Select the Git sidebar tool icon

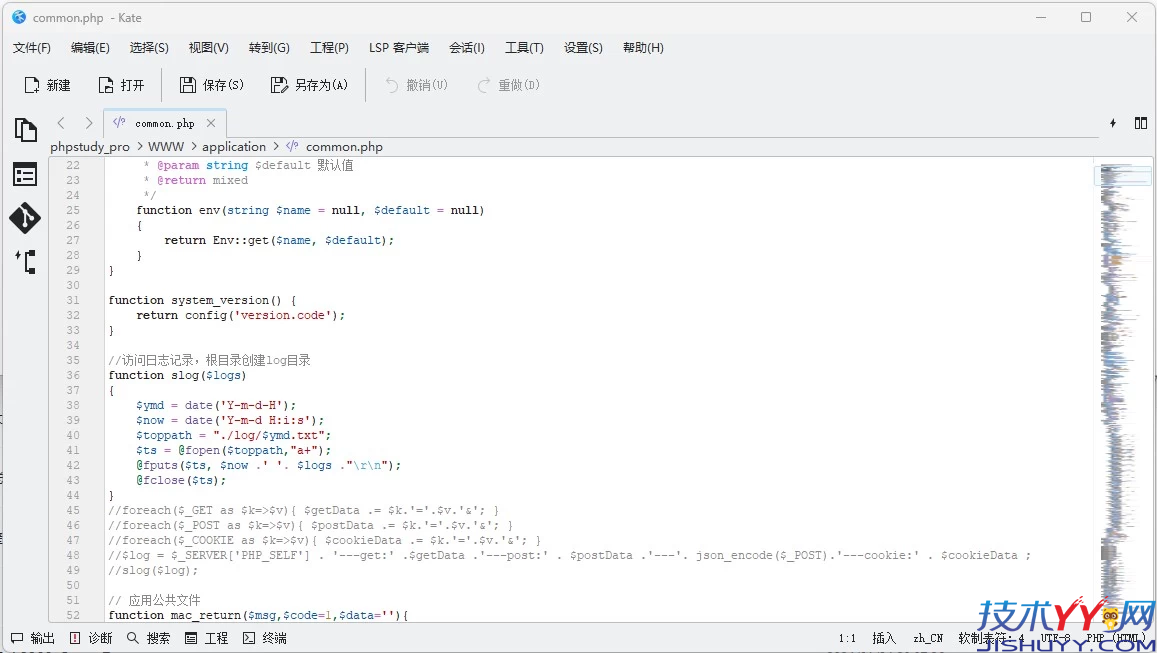(x=25, y=218)
